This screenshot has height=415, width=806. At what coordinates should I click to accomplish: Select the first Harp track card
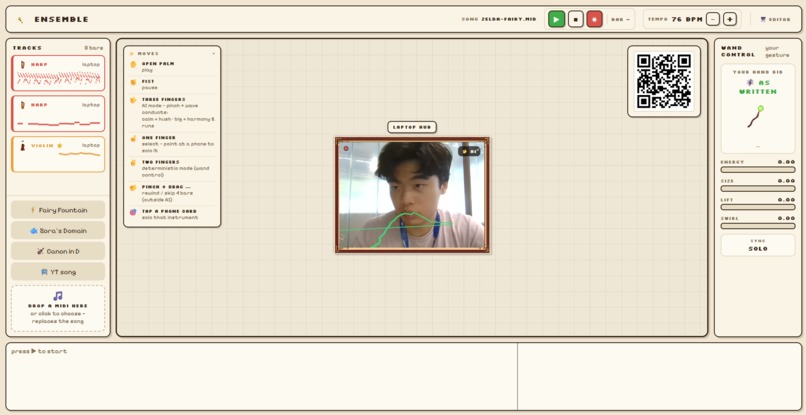point(58,73)
